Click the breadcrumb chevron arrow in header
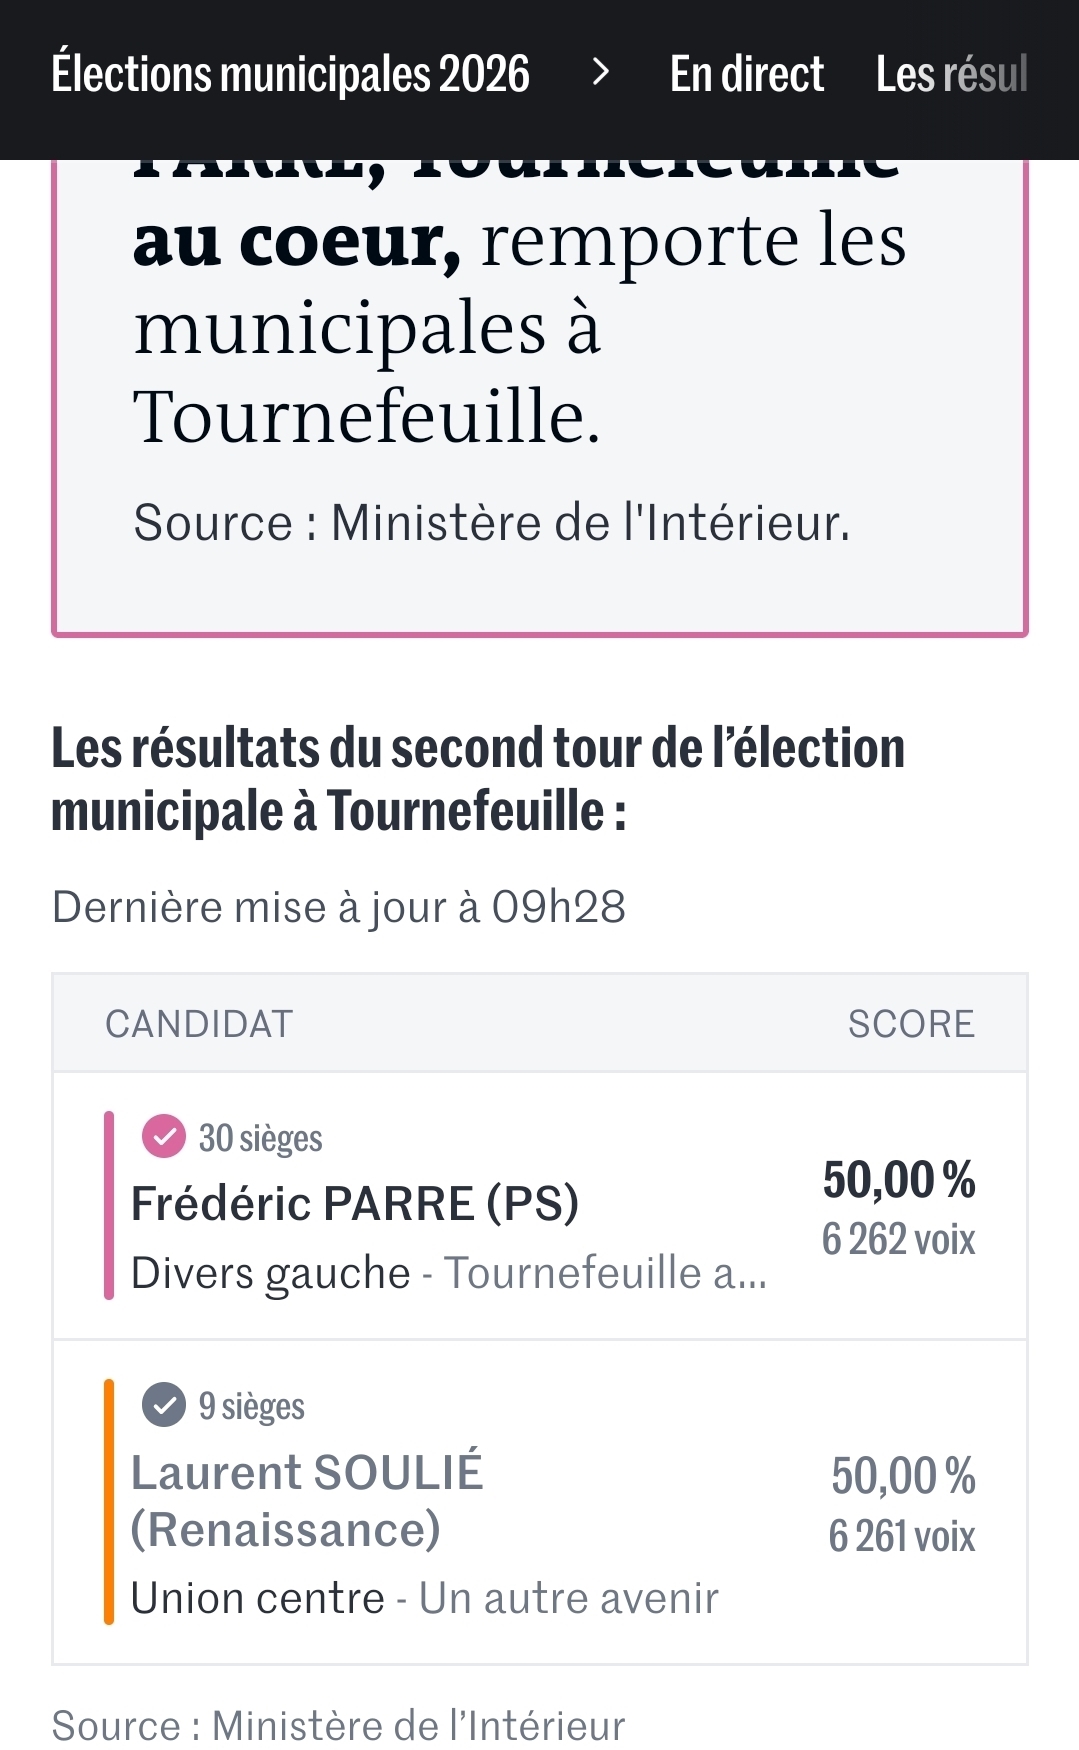The image size is (1079, 1750). pyautogui.click(x=600, y=72)
